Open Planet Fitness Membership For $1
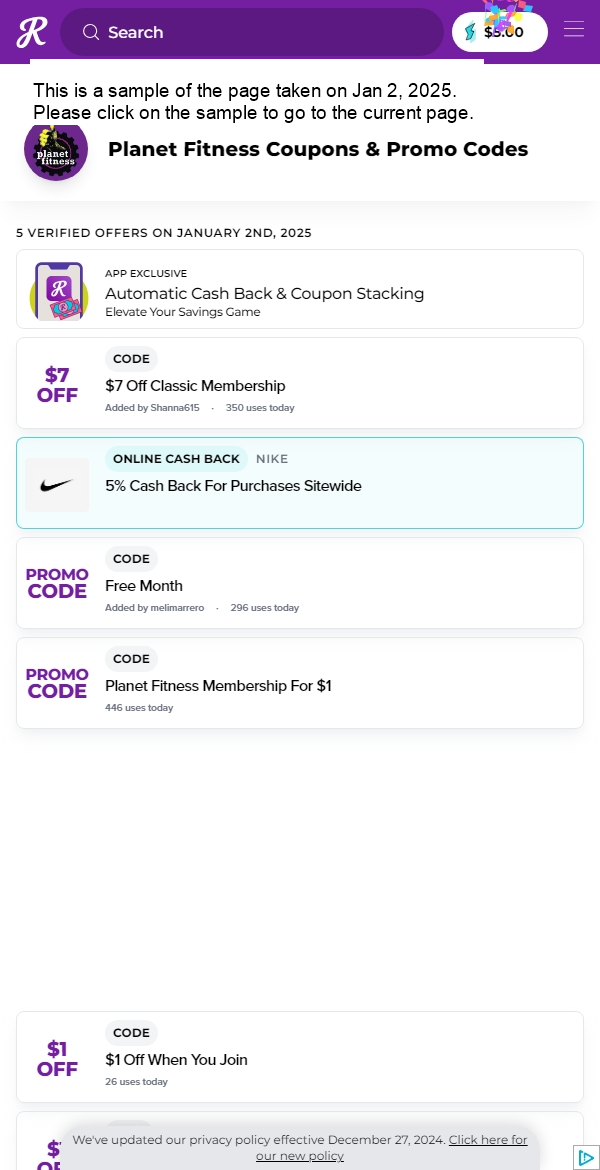Image resolution: width=600 pixels, height=1170 pixels. [x=300, y=683]
